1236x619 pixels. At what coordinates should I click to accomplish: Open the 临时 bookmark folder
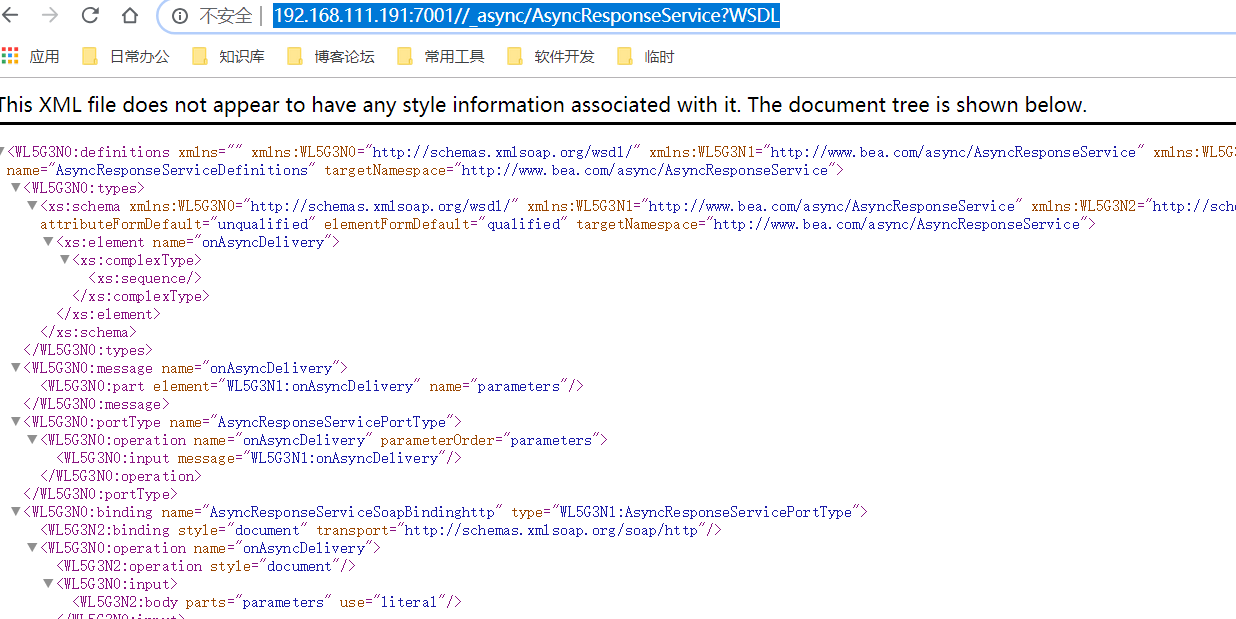646,56
